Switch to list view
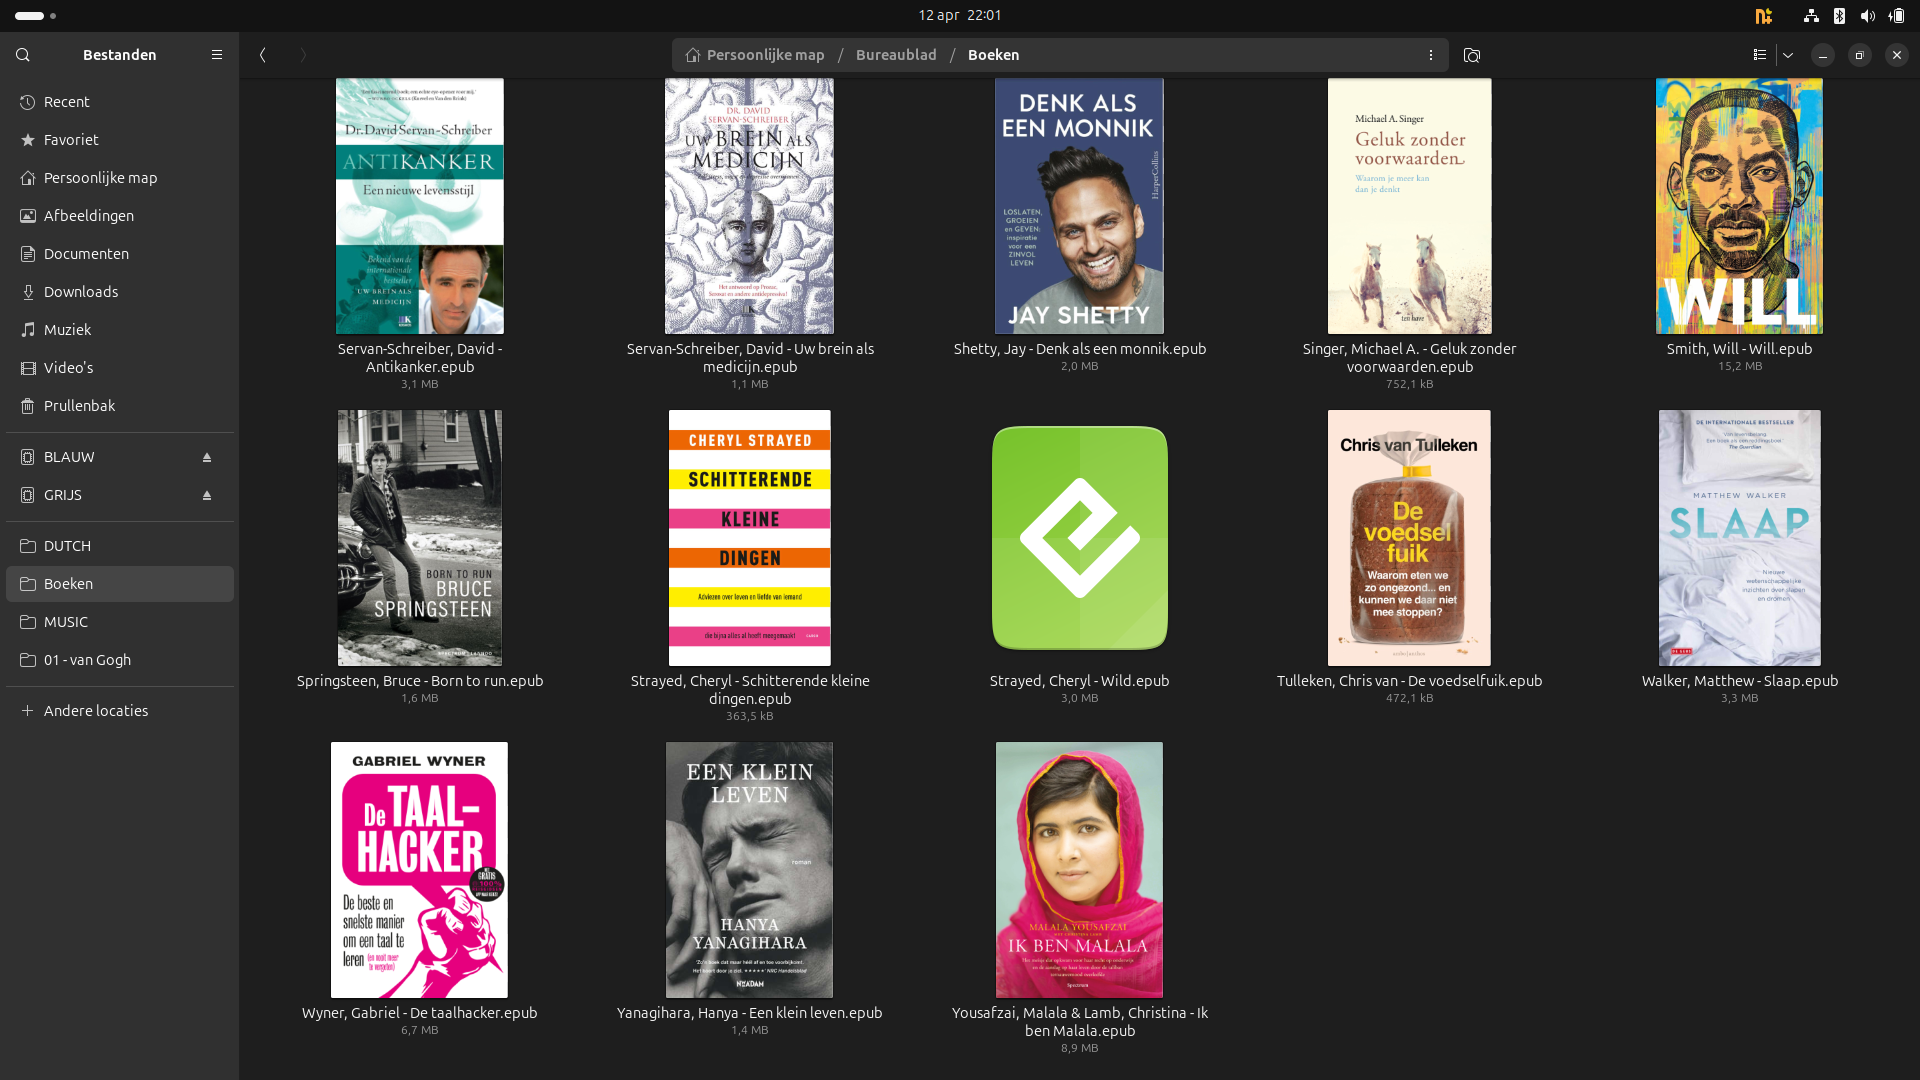The width and height of the screenshot is (1920, 1080). click(x=1760, y=55)
